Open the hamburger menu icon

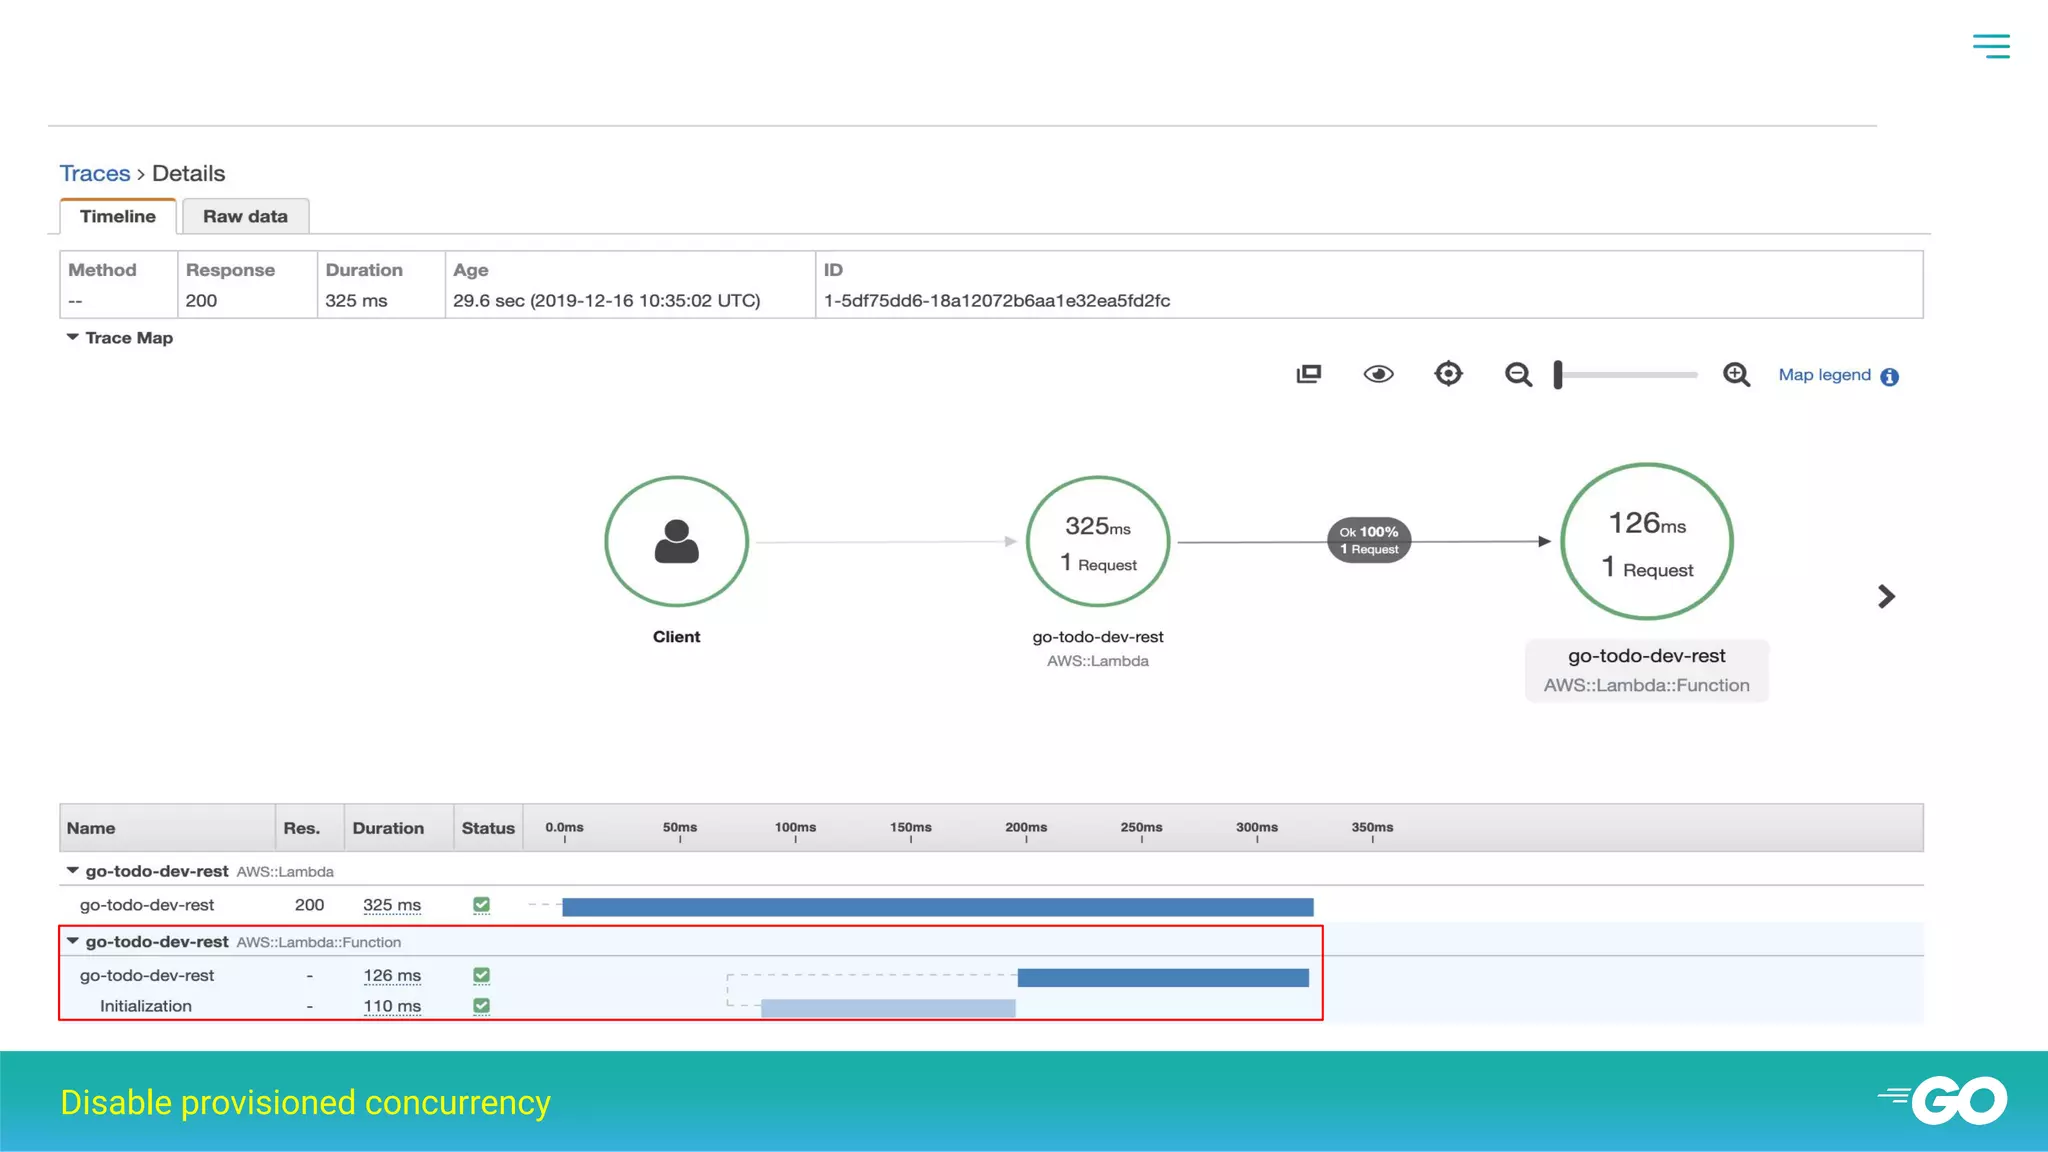point(1991,46)
